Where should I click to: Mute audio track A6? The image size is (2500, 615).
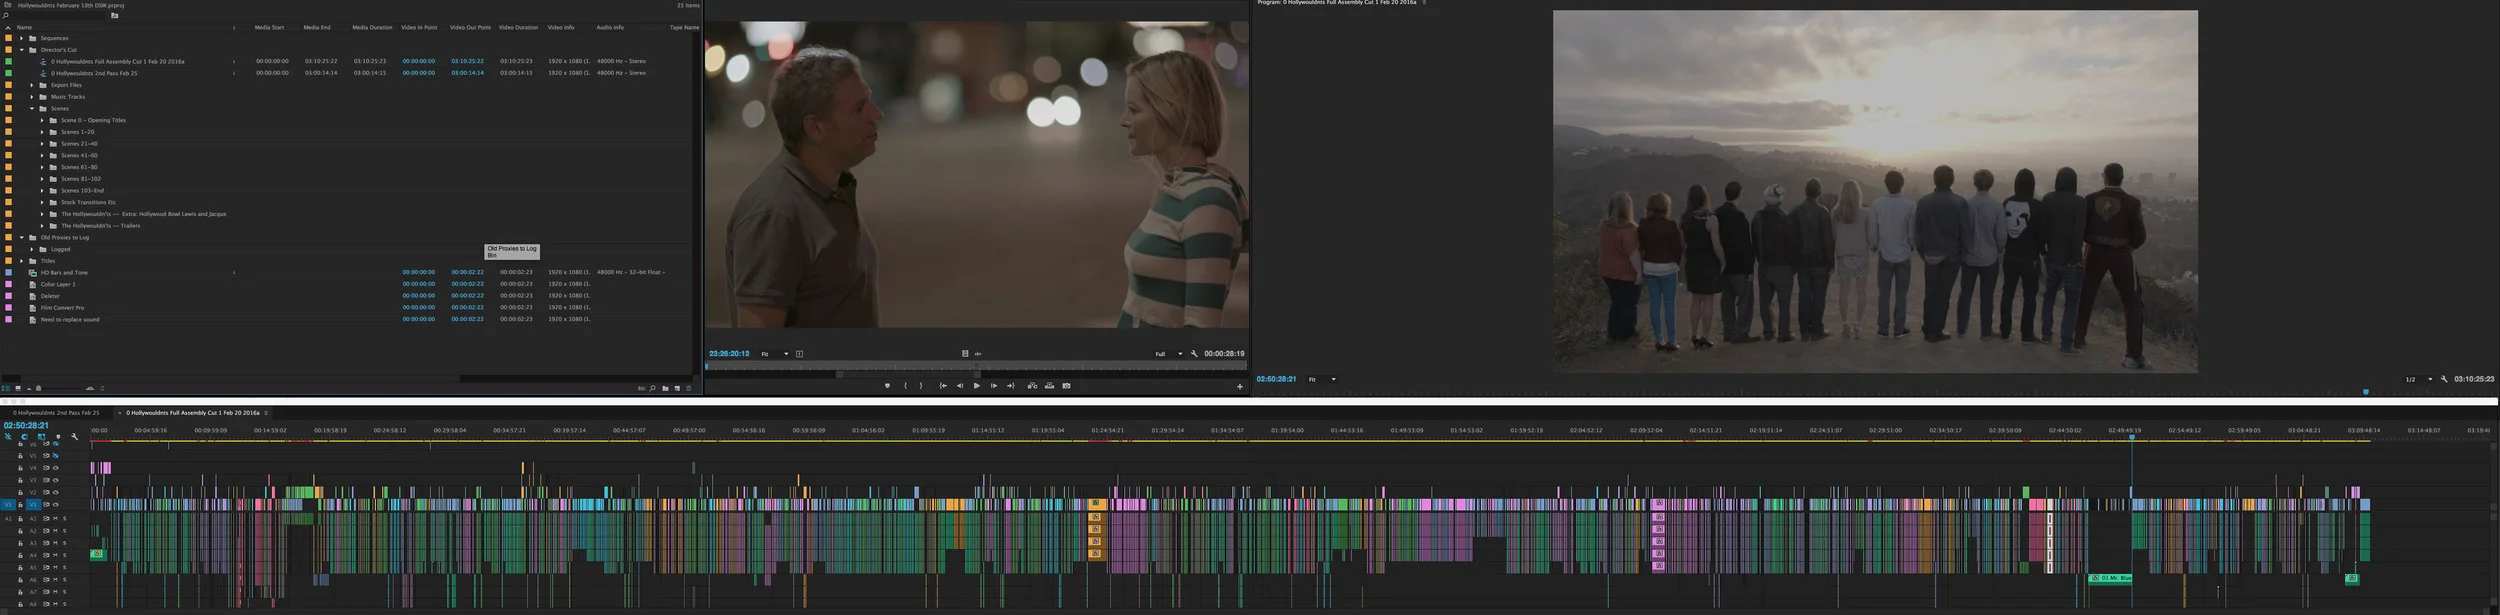pos(55,580)
